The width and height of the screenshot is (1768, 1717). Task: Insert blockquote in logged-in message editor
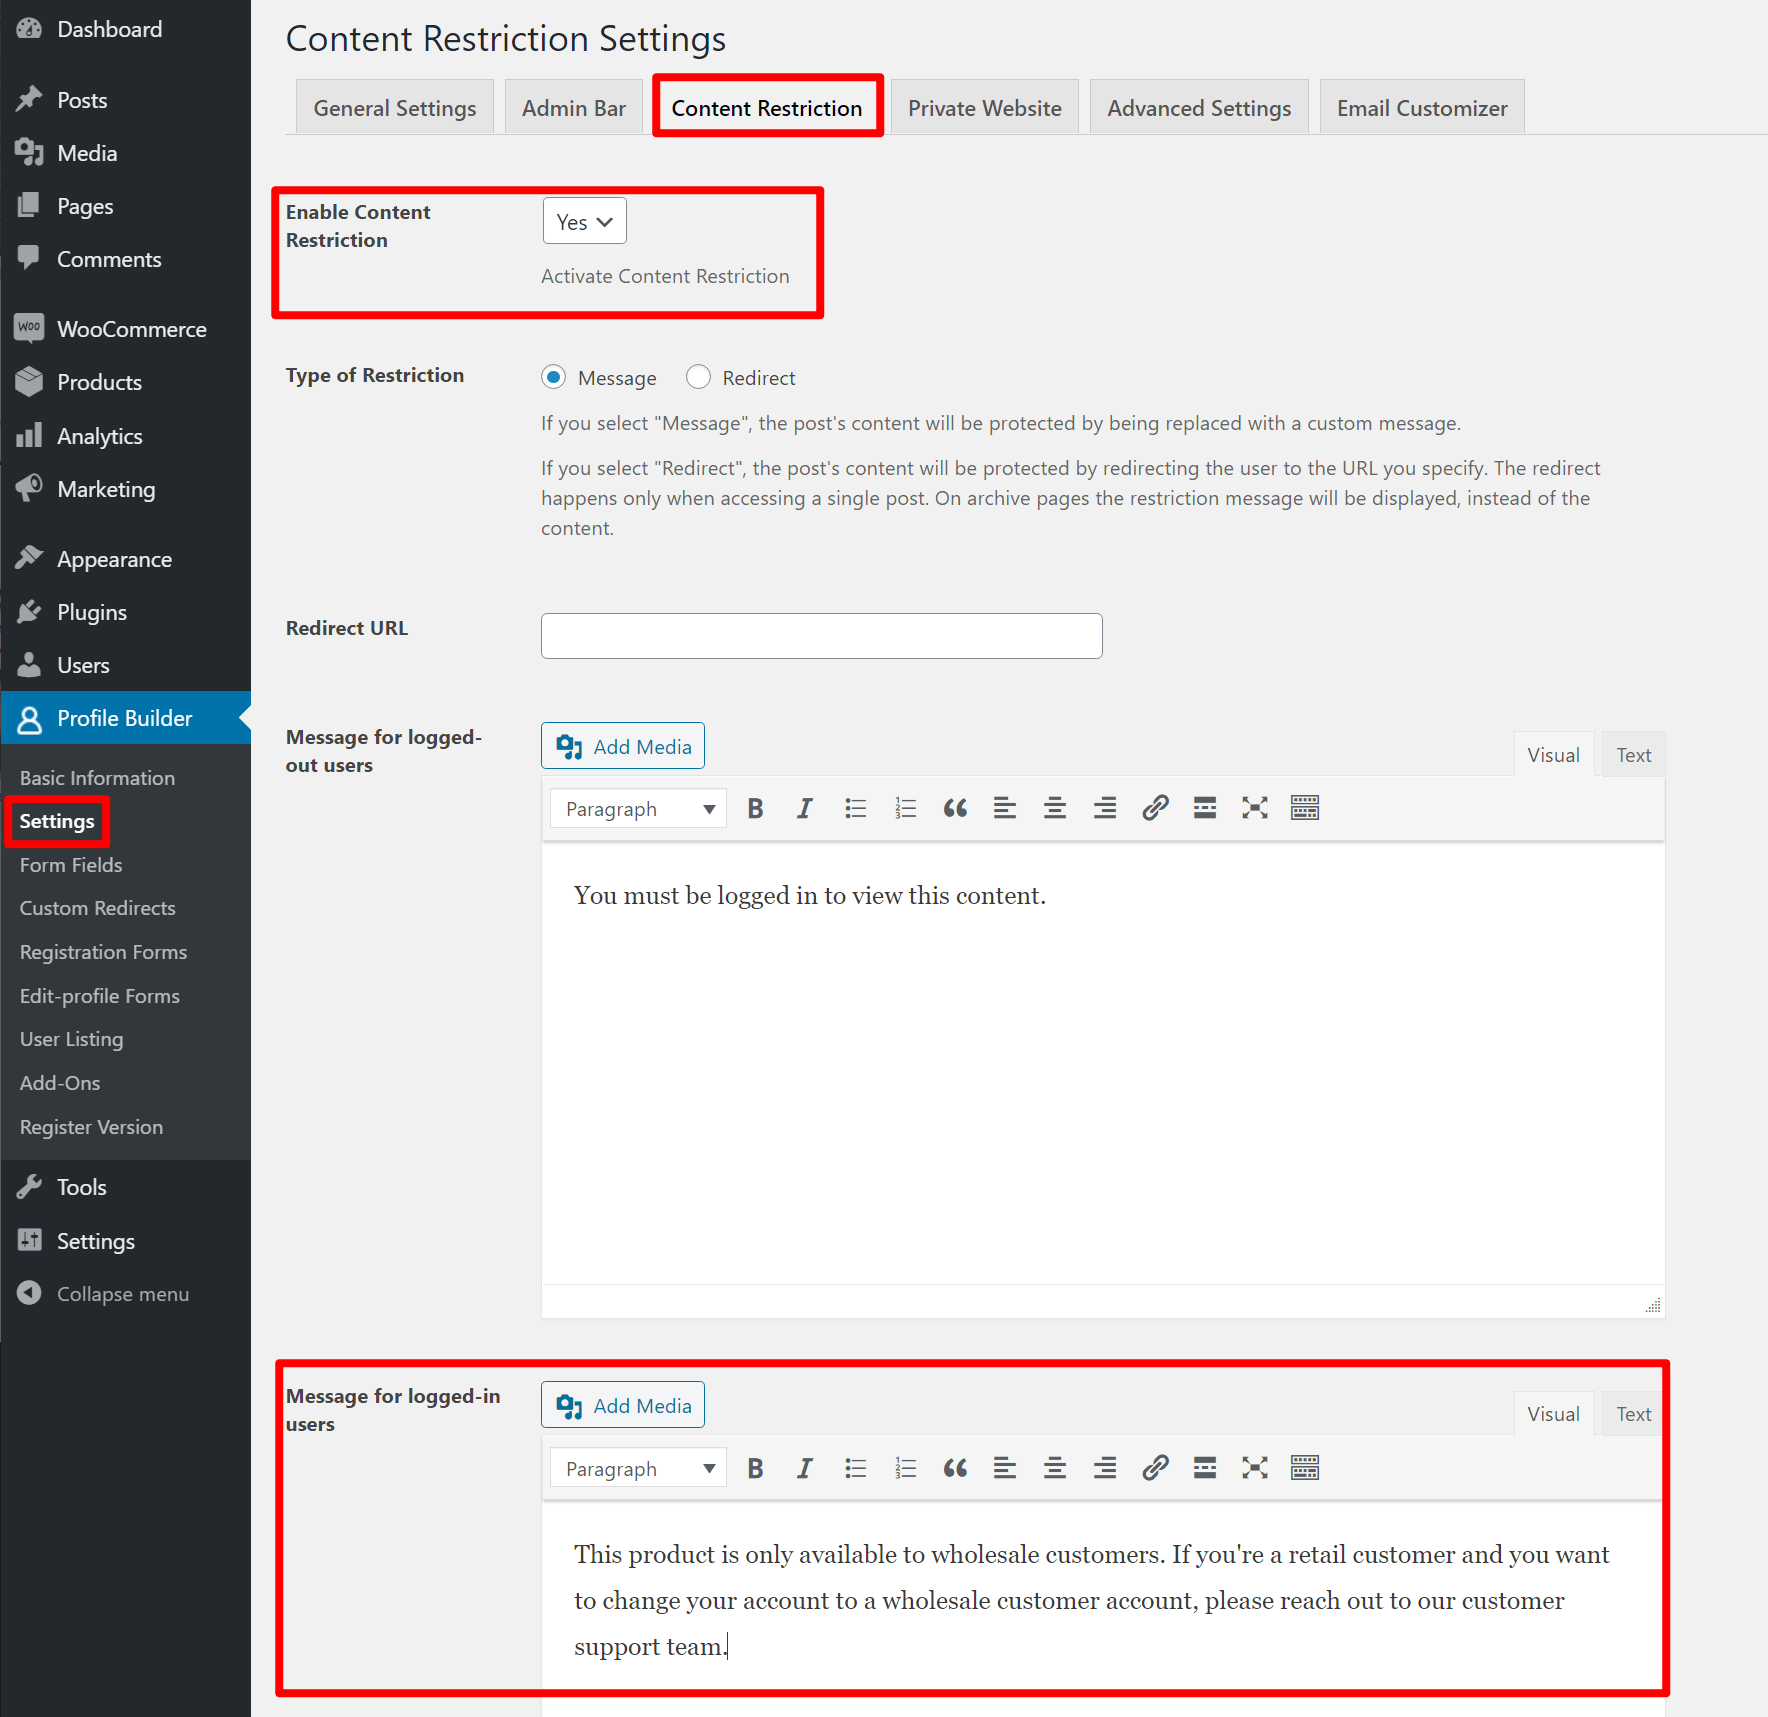(955, 1468)
